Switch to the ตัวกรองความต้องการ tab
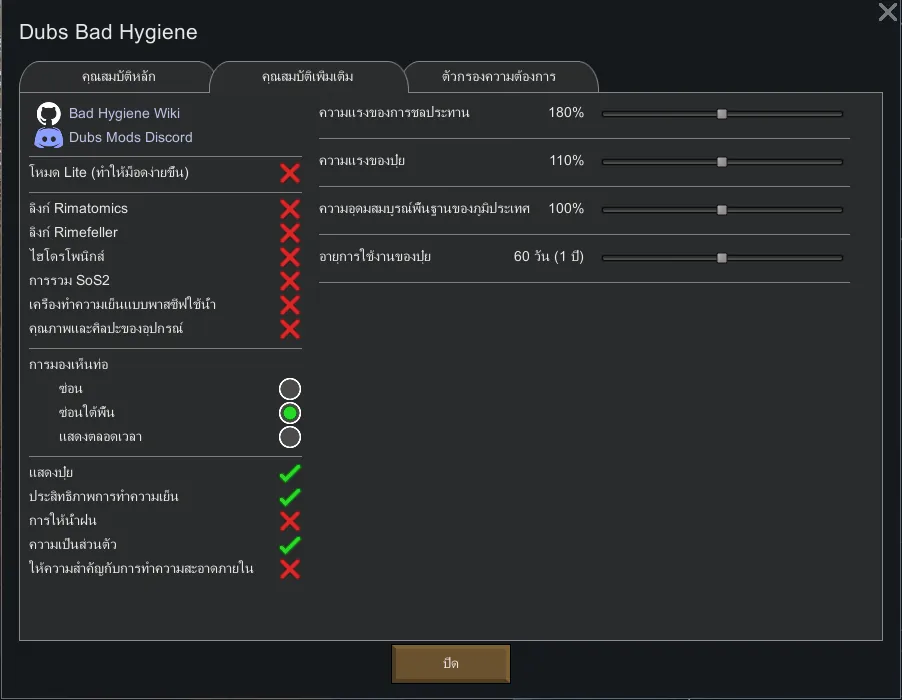The image size is (902, 700). pyautogui.click(x=499, y=77)
